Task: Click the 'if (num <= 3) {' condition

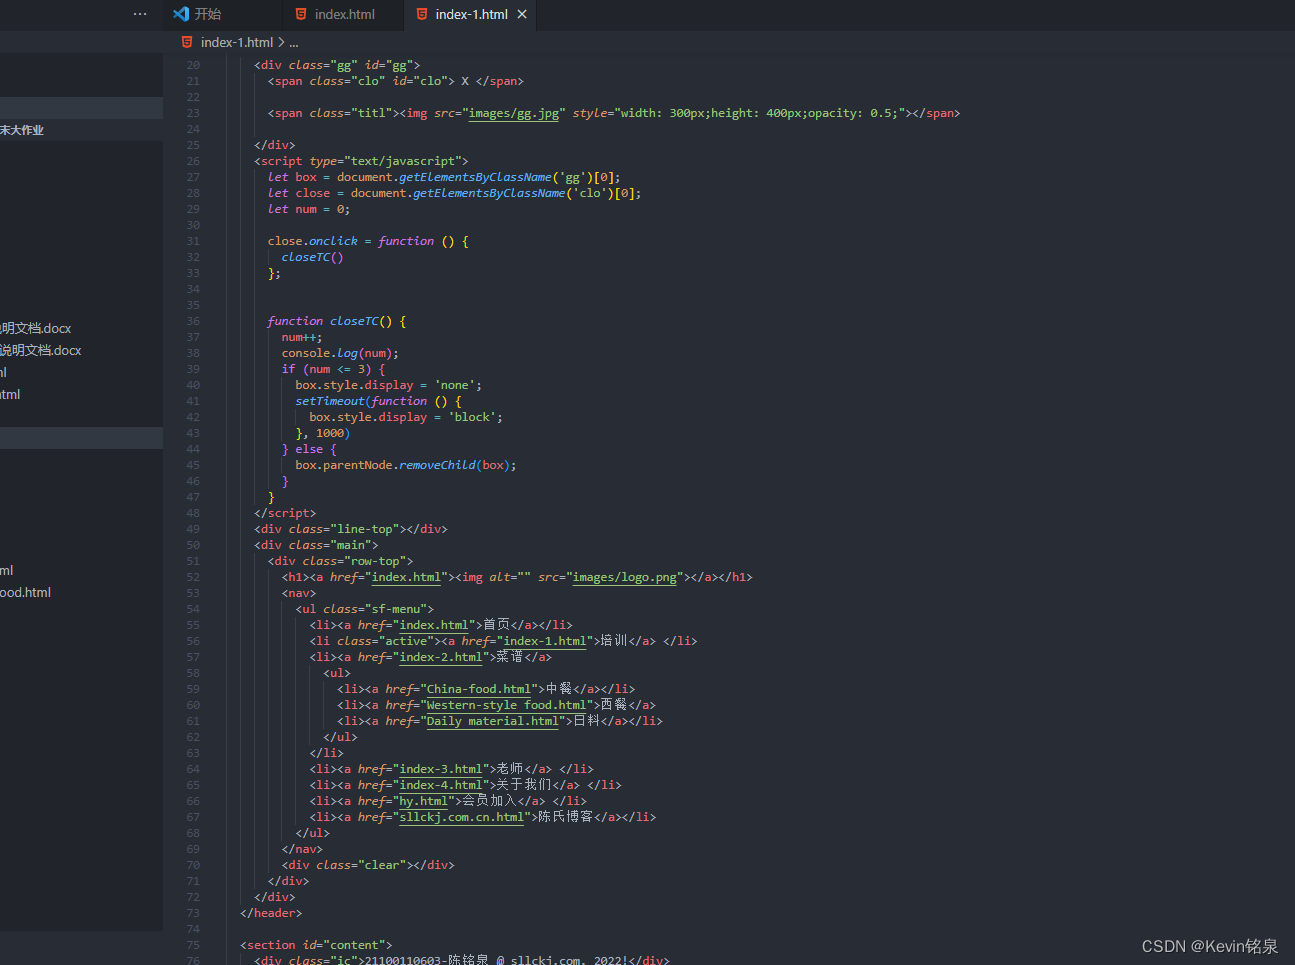Action: coord(333,369)
